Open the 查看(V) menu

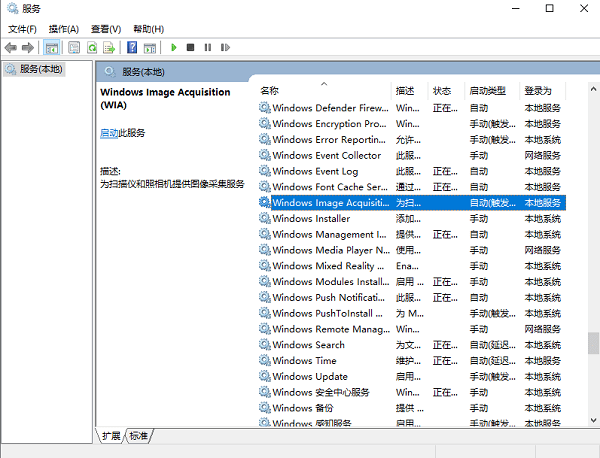pyautogui.click(x=106, y=29)
